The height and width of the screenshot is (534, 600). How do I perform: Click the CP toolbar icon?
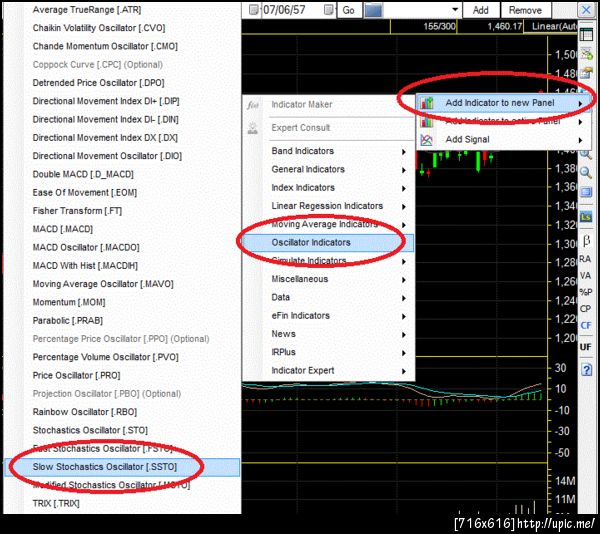585,309
